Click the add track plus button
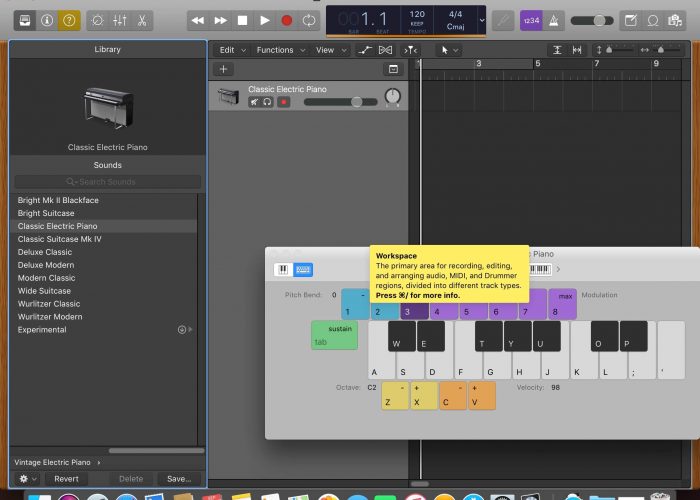The image size is (700, 500). coord(224,69)
